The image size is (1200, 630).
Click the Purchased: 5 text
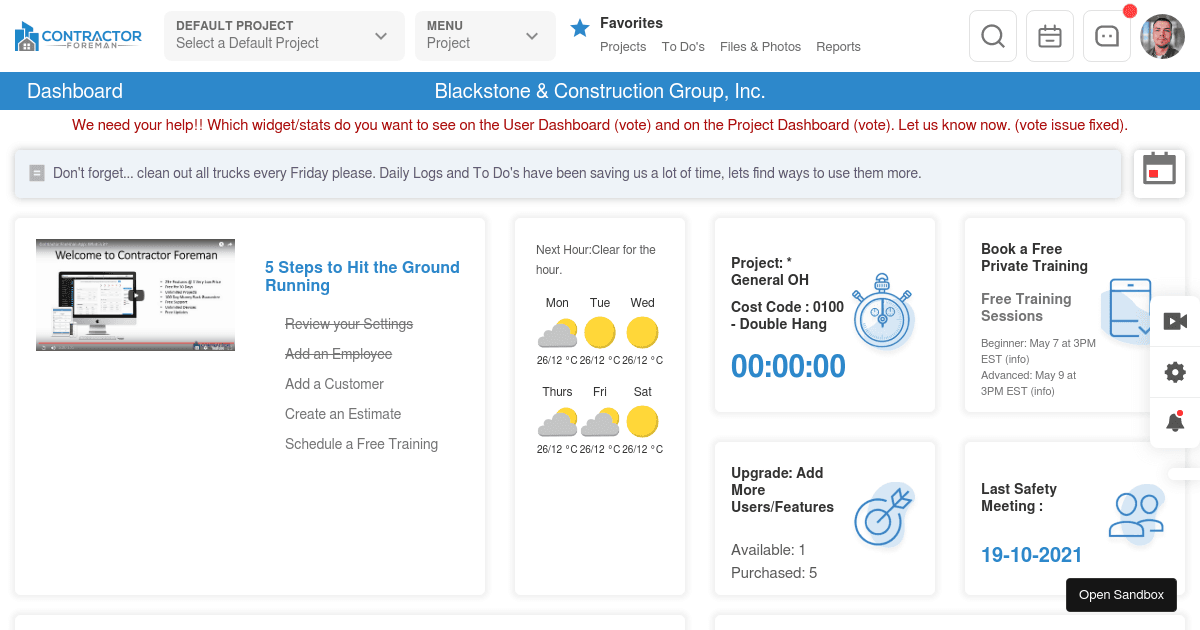[x=774, y=573]
